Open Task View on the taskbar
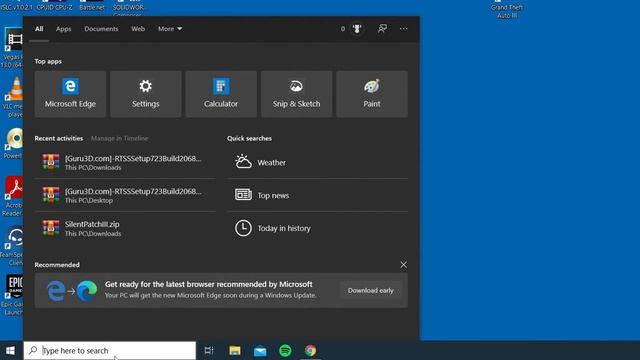The width and height of the screenshot is (640, 360). pos(209,351)
